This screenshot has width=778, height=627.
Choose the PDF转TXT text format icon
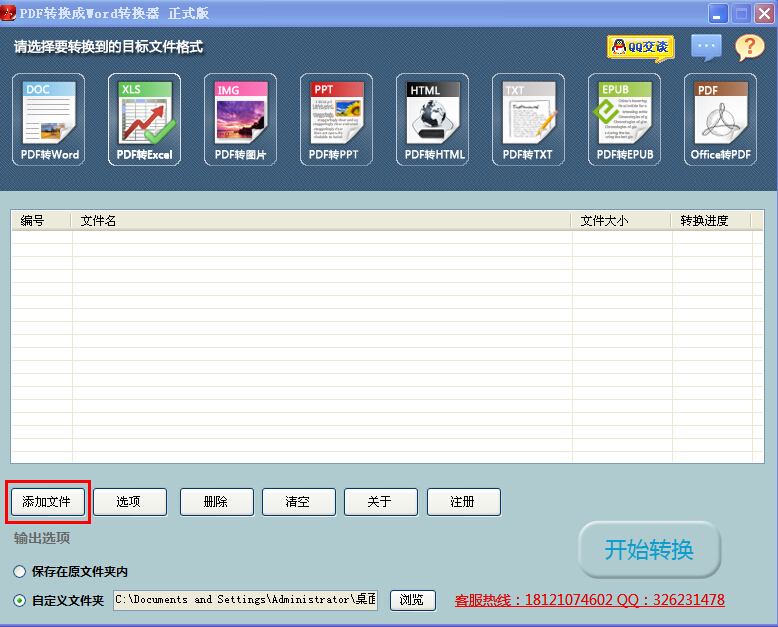click(x=528, y=120)
